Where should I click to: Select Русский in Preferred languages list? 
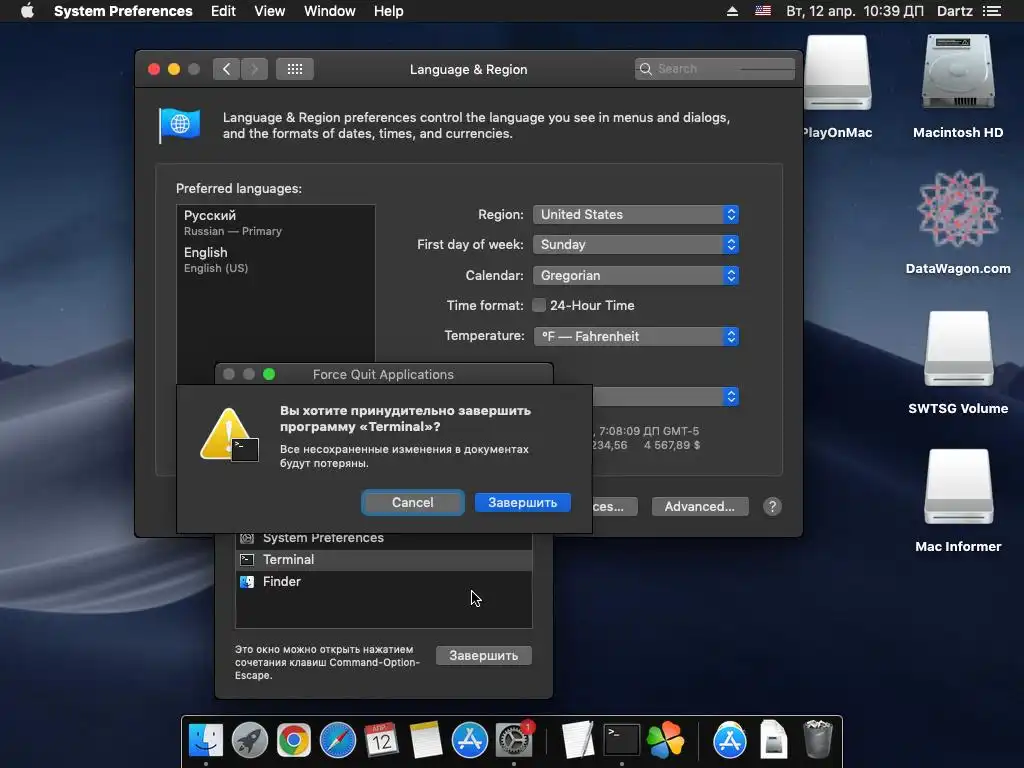point(276,223)
